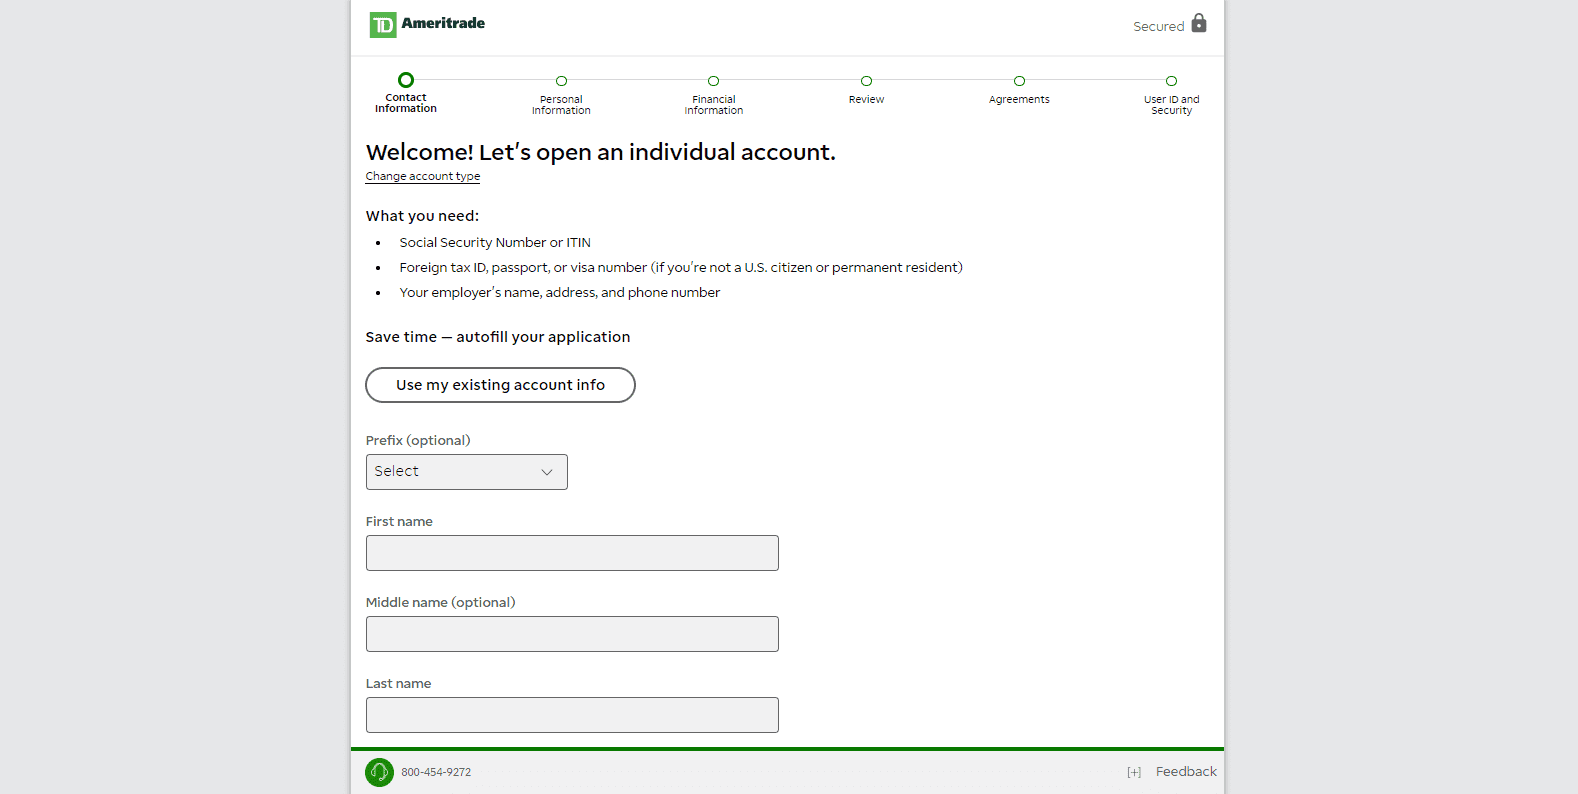Click Social Security Number or ITIN text

(x=495, y=243)
